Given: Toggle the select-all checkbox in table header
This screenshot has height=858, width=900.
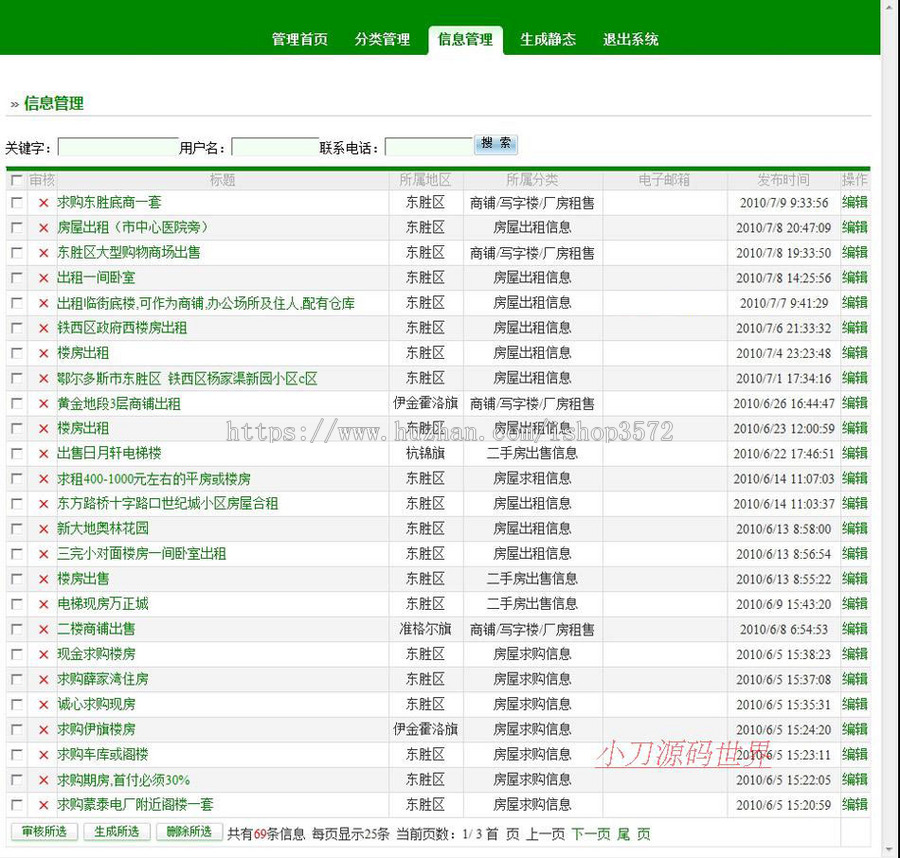Looking at the screenshot, I should (16, 180).
